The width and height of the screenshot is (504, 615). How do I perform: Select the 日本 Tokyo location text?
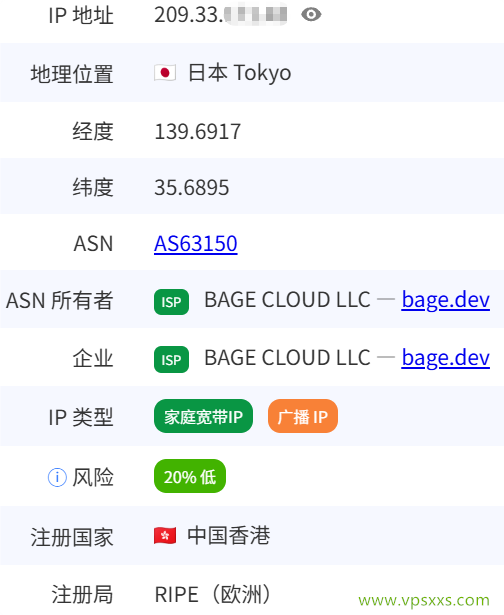pos(240,73)
